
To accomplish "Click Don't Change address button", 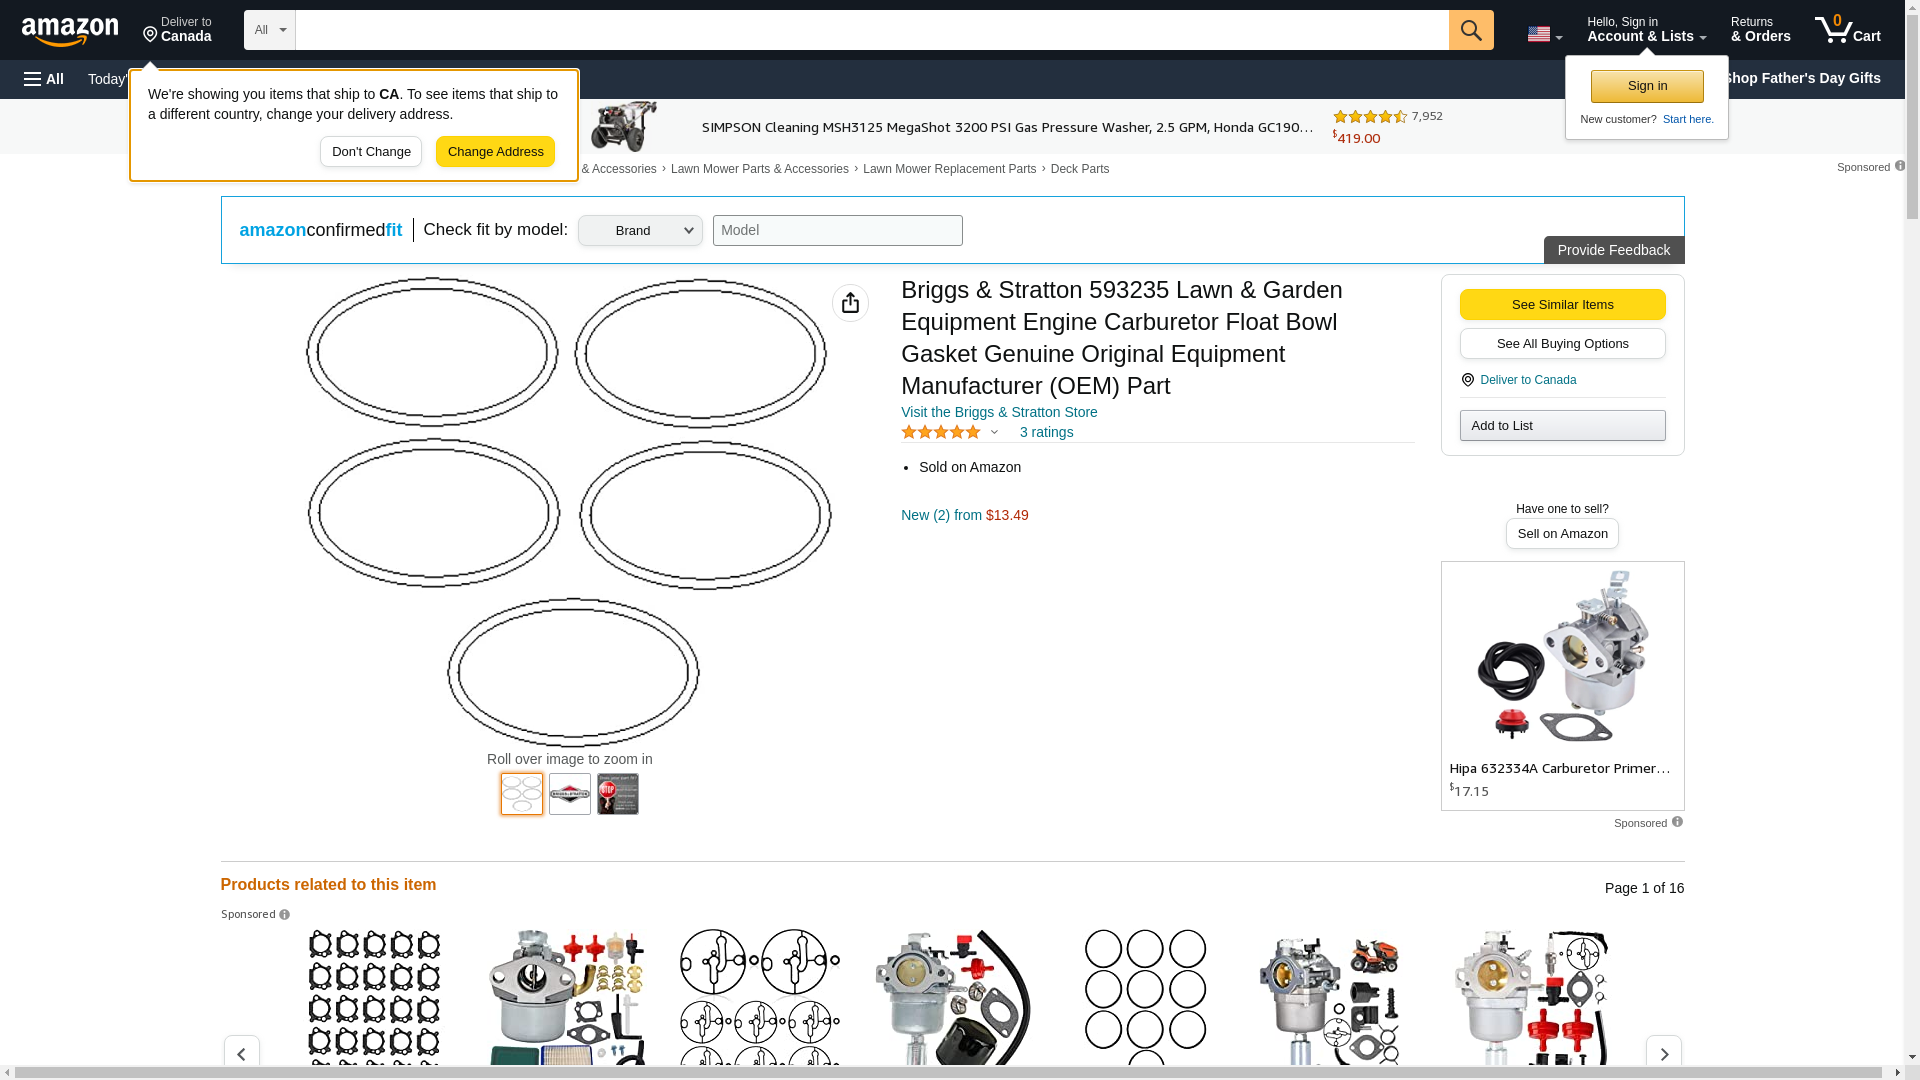I will pos(371,152).
